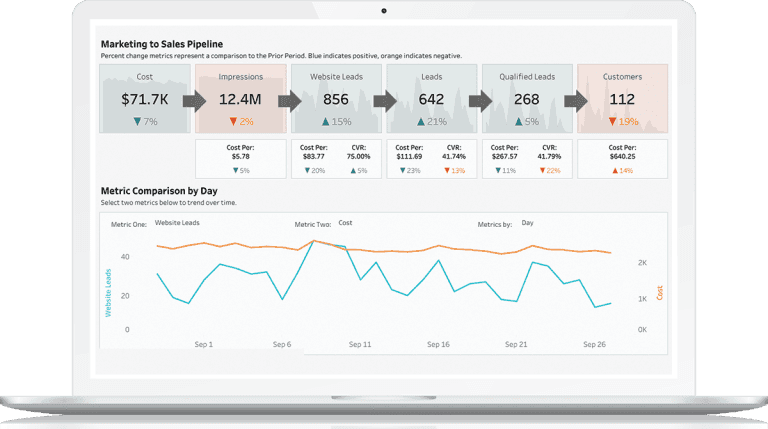Click the 20% cost-per decrease indicator

pos(314,170)
